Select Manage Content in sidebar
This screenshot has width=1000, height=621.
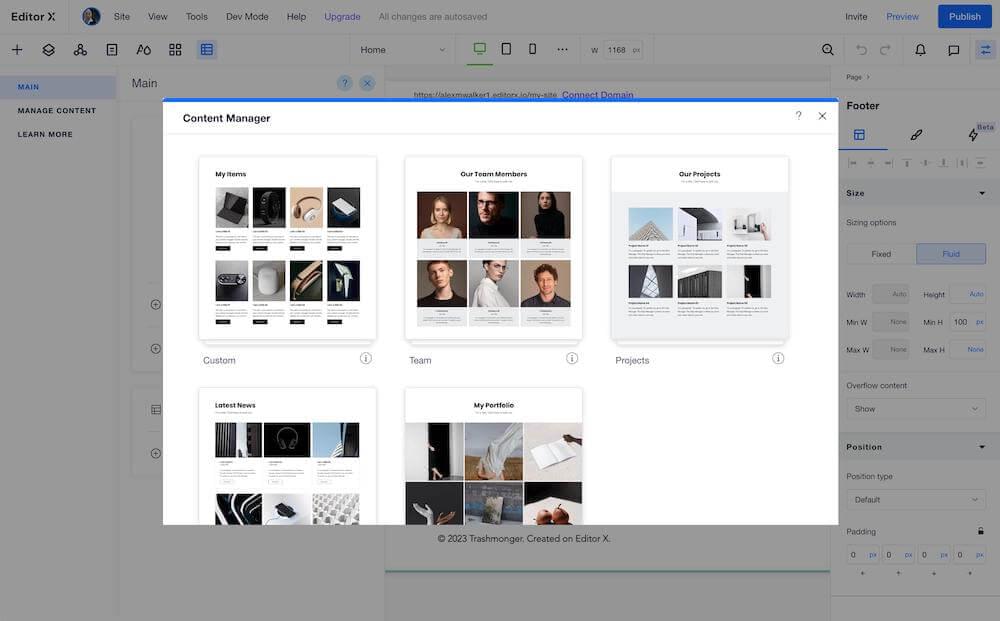[57, 111]
